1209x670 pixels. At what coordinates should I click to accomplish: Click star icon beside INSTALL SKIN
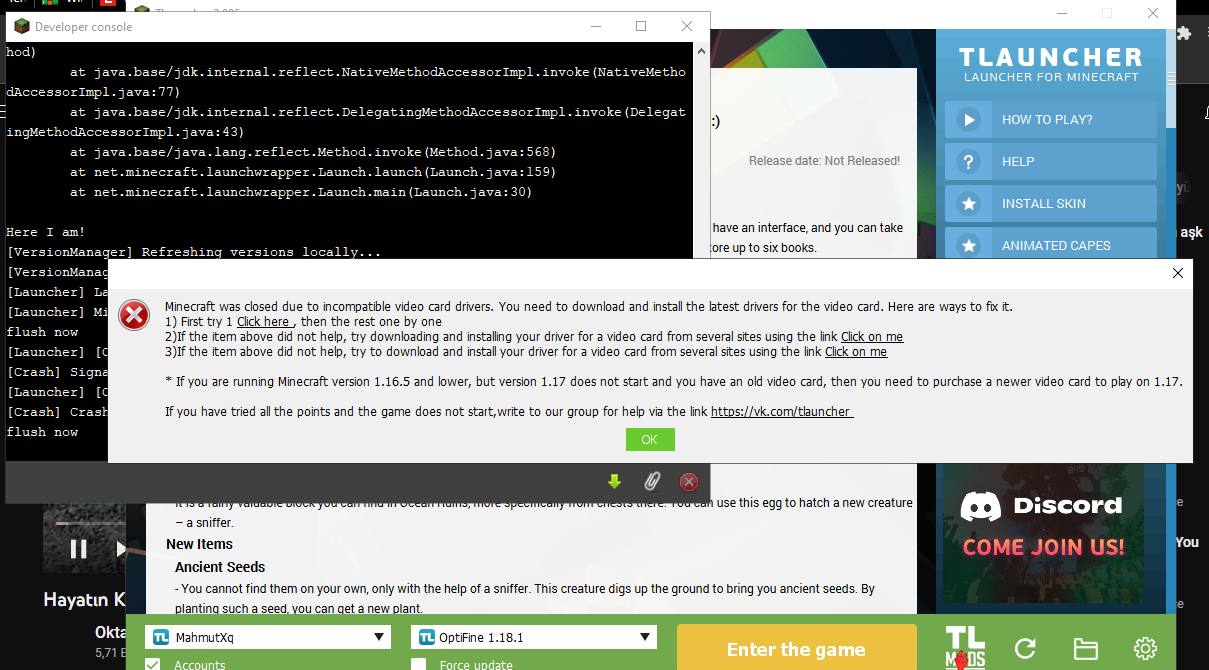[x=968, y=204]
